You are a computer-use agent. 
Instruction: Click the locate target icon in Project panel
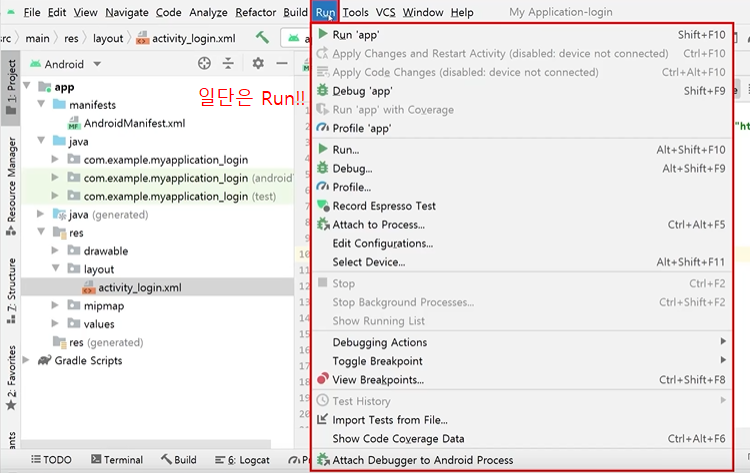coord(204,63)
